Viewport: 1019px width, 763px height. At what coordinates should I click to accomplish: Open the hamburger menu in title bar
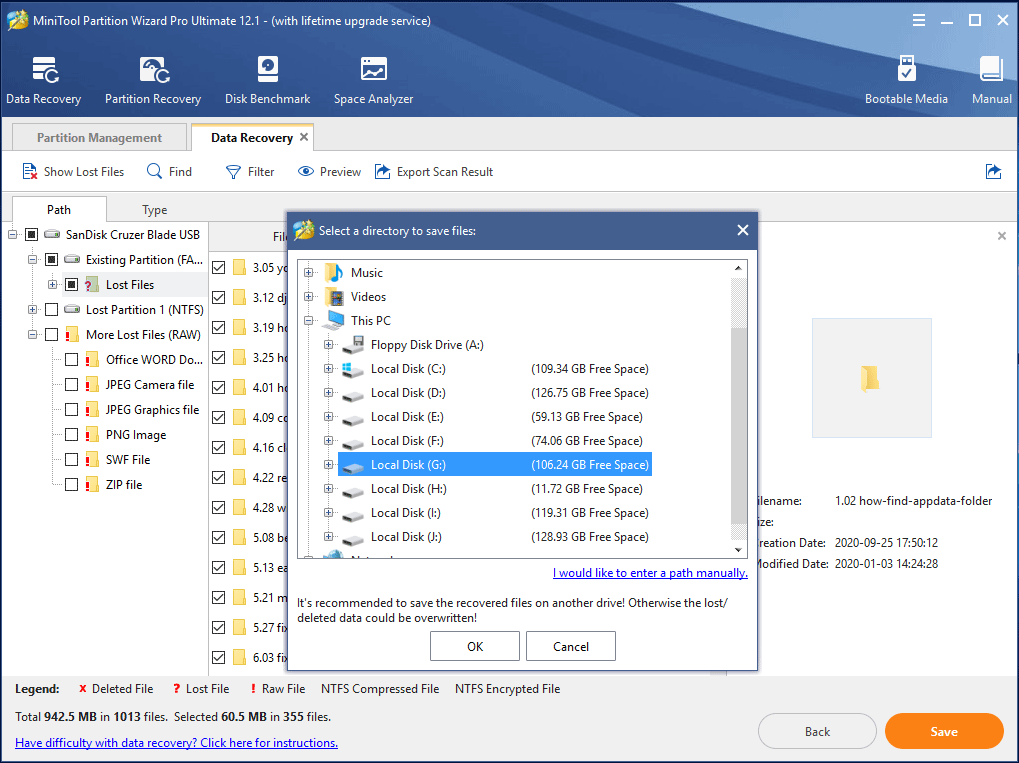[x=918, y=20]
